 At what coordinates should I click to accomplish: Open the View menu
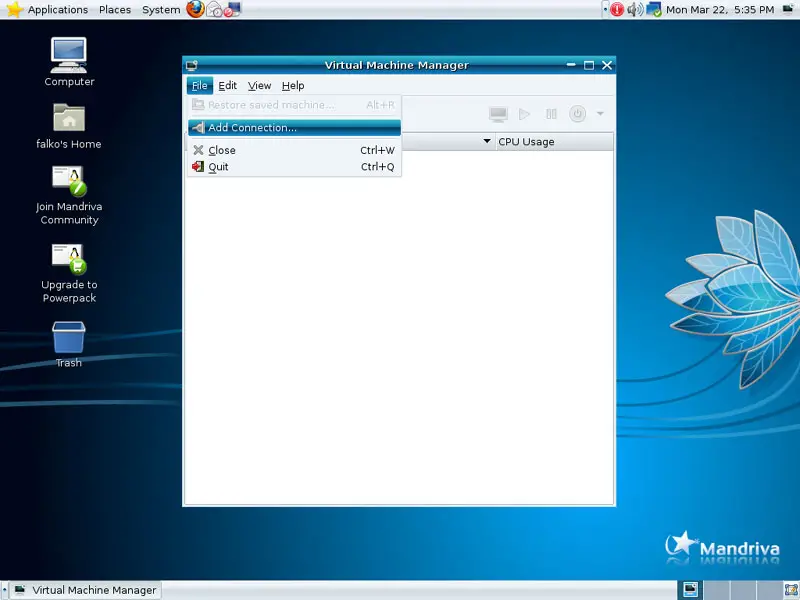tap(259, 86)
